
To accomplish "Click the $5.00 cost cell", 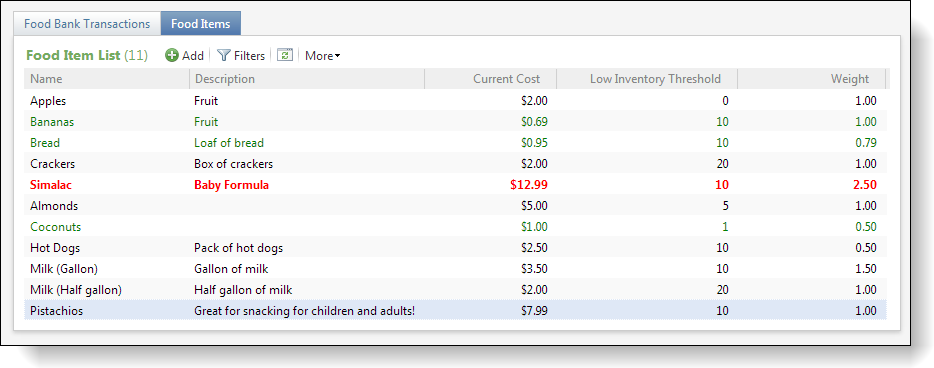I will pos(534,206).
